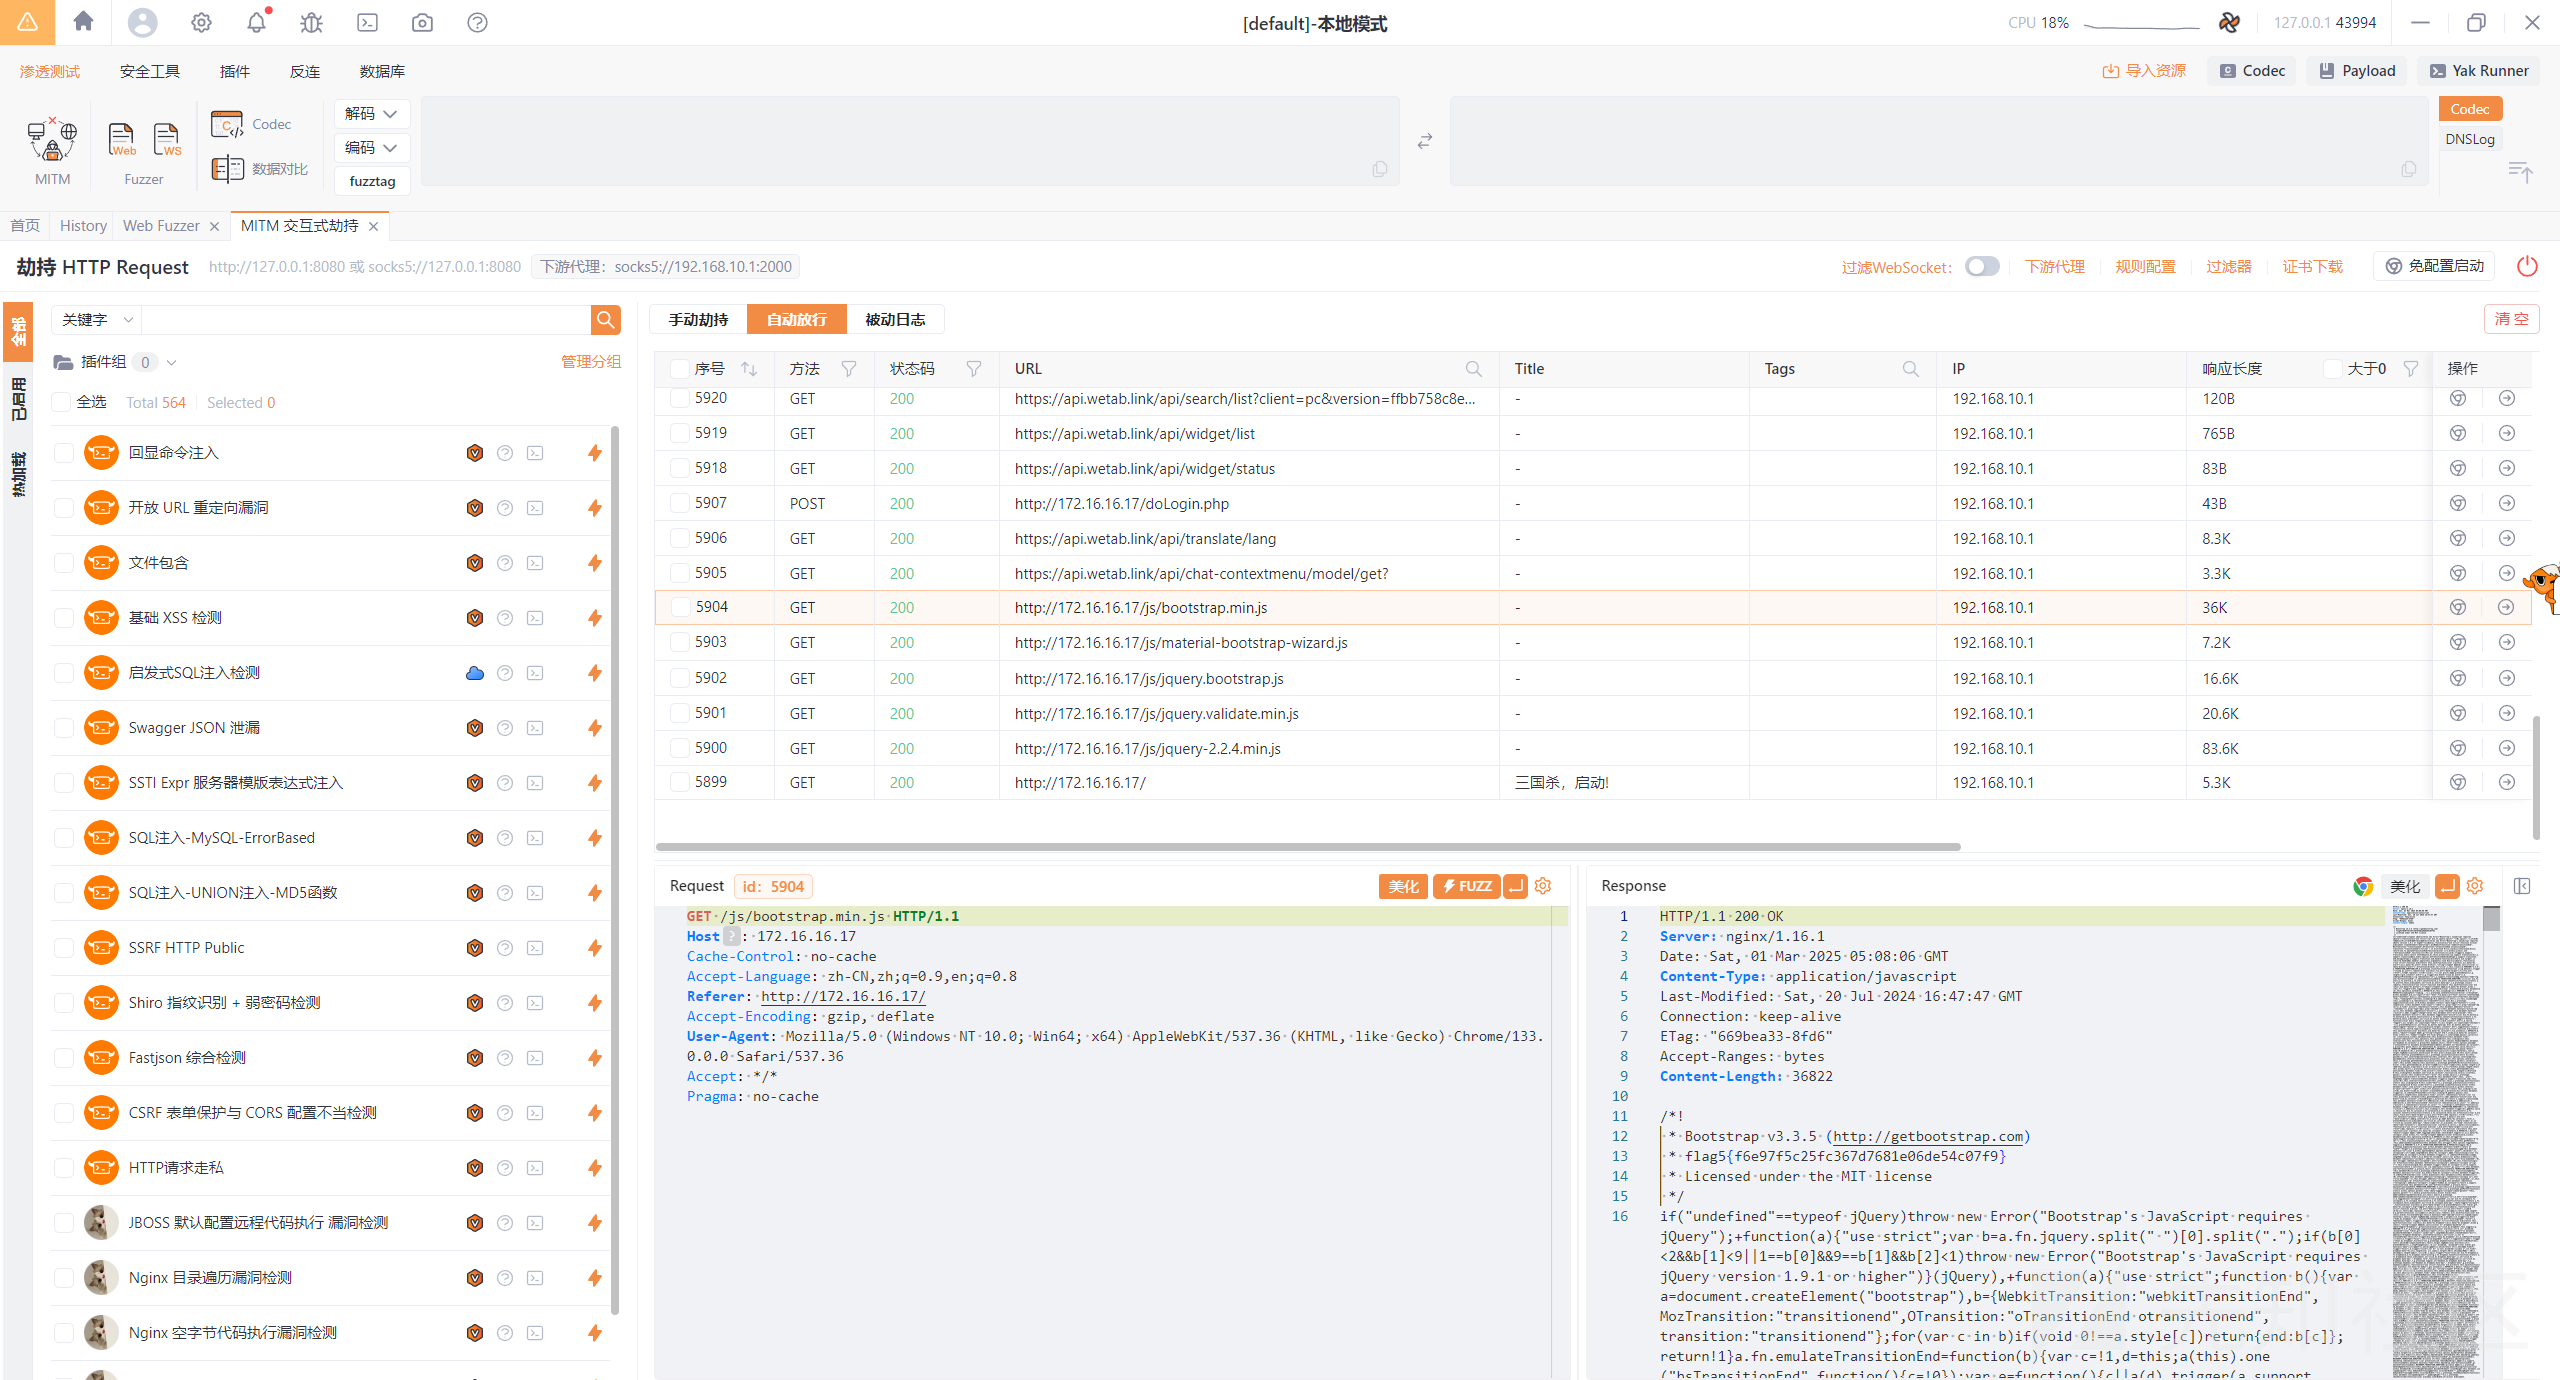
Task: Click the table horizontal scrollbar
Action: pos(1308,847)
